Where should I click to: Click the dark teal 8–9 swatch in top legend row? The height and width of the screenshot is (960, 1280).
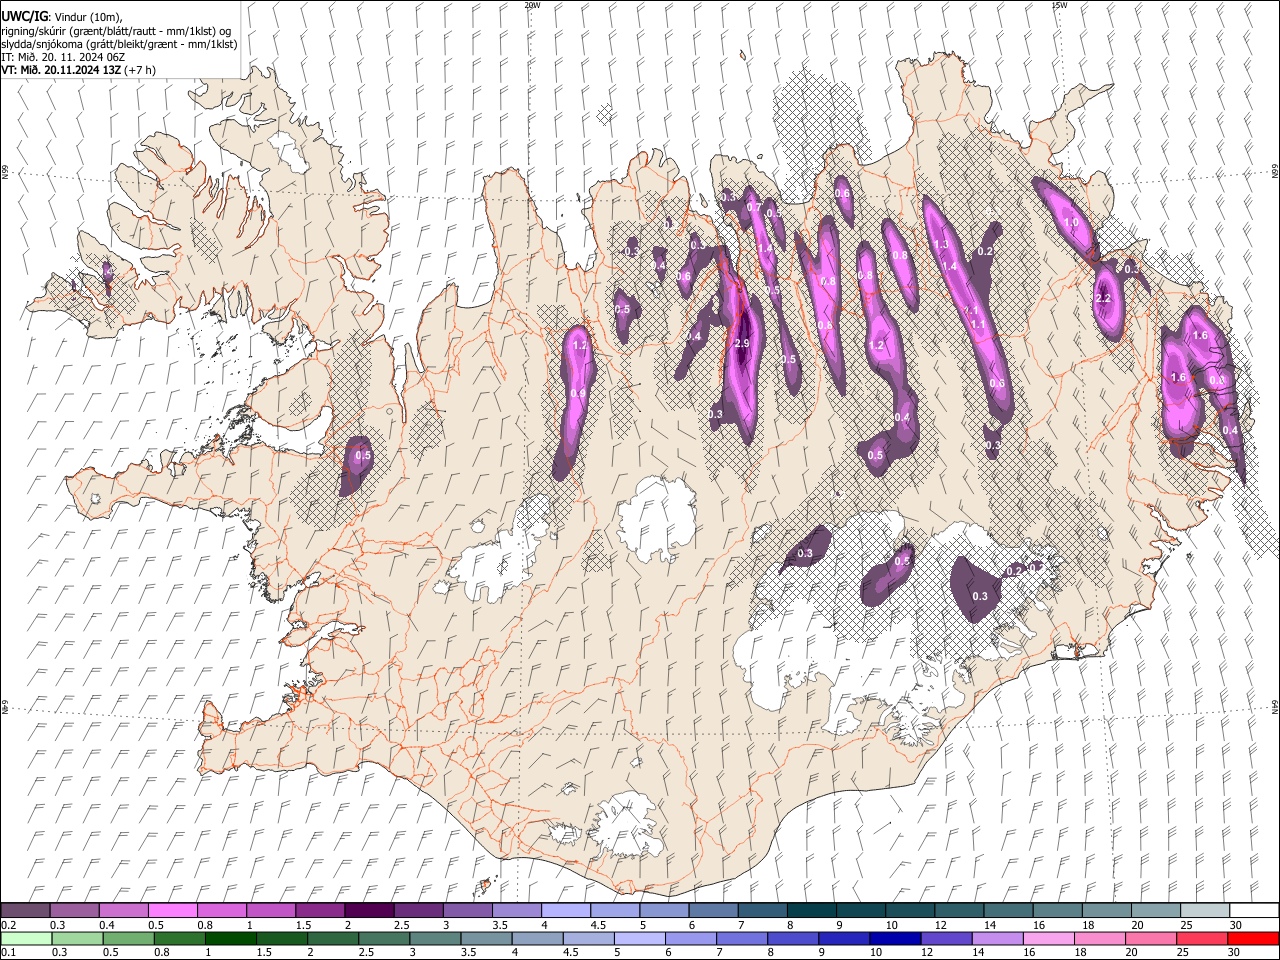[x=811, y=911]
